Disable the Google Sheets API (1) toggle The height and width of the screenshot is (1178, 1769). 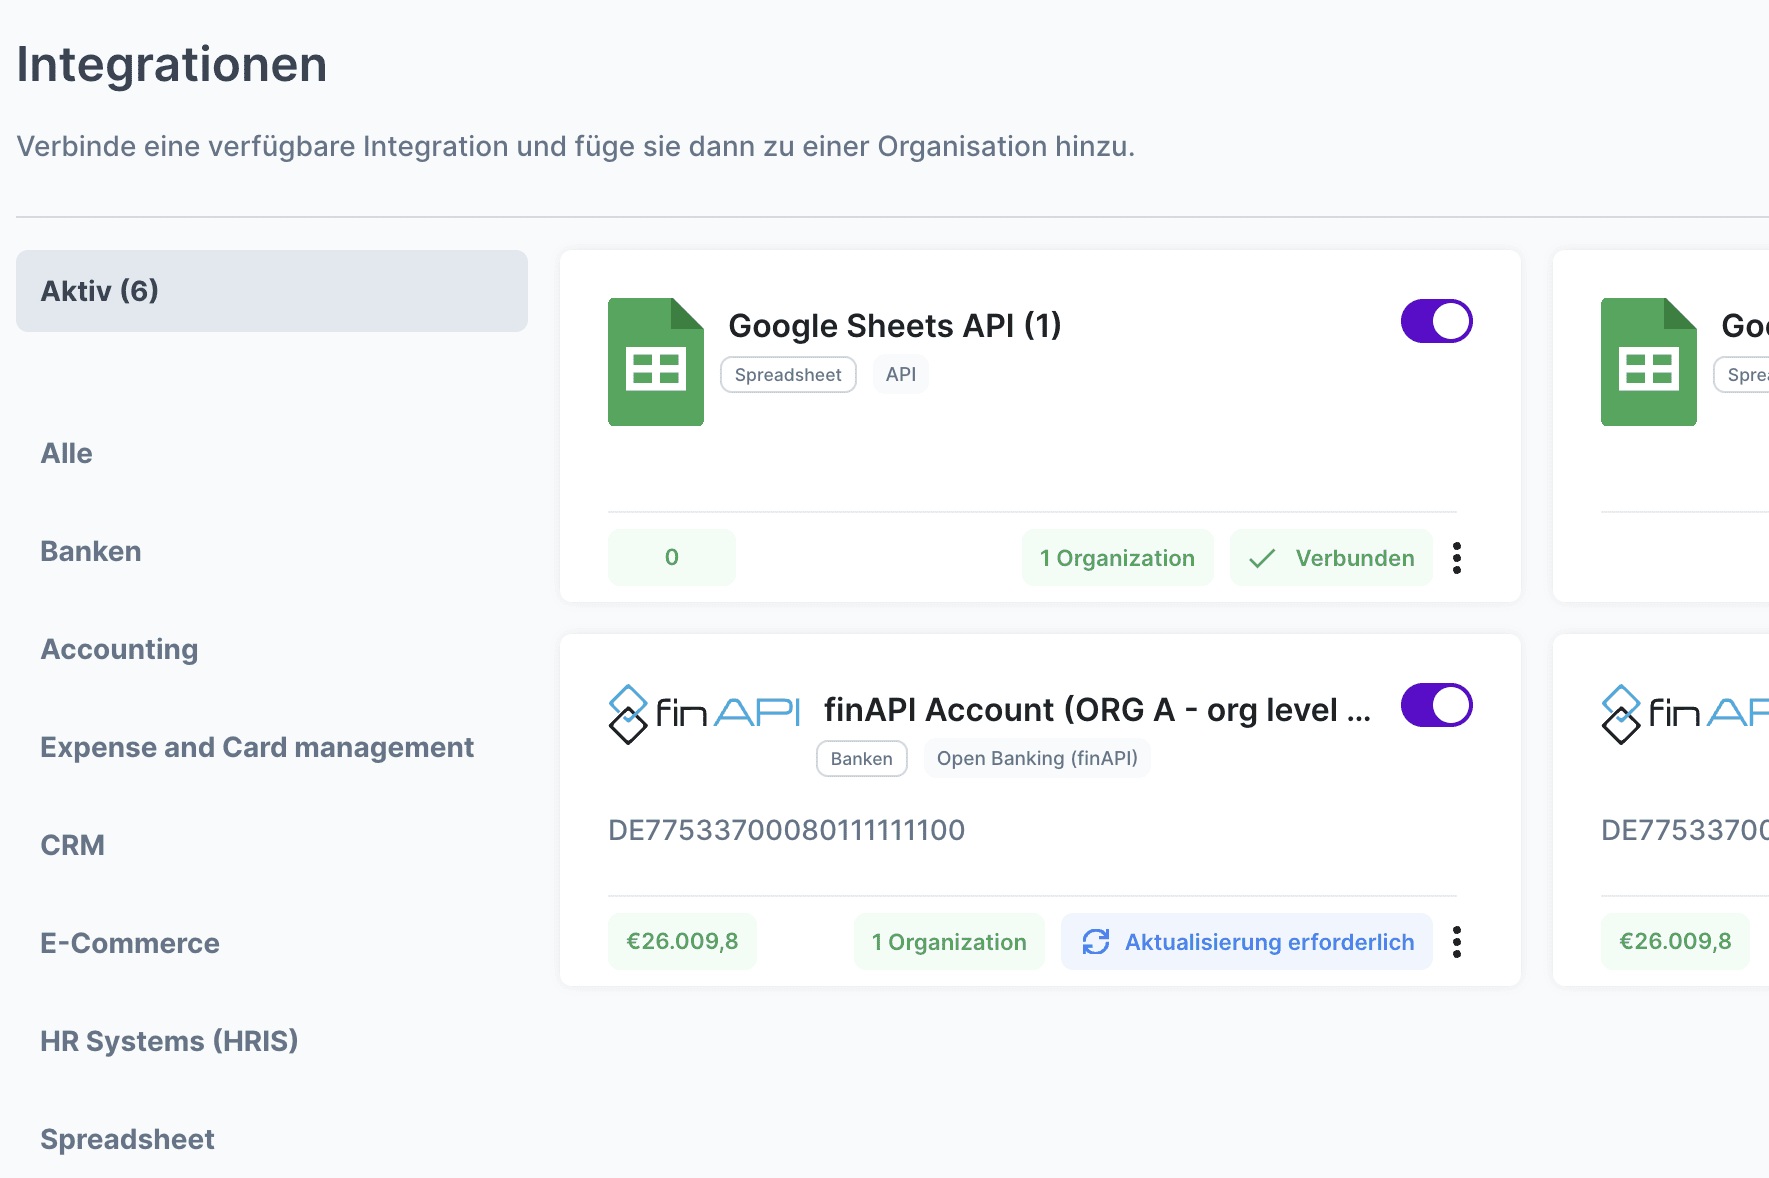coord(1436,322)
